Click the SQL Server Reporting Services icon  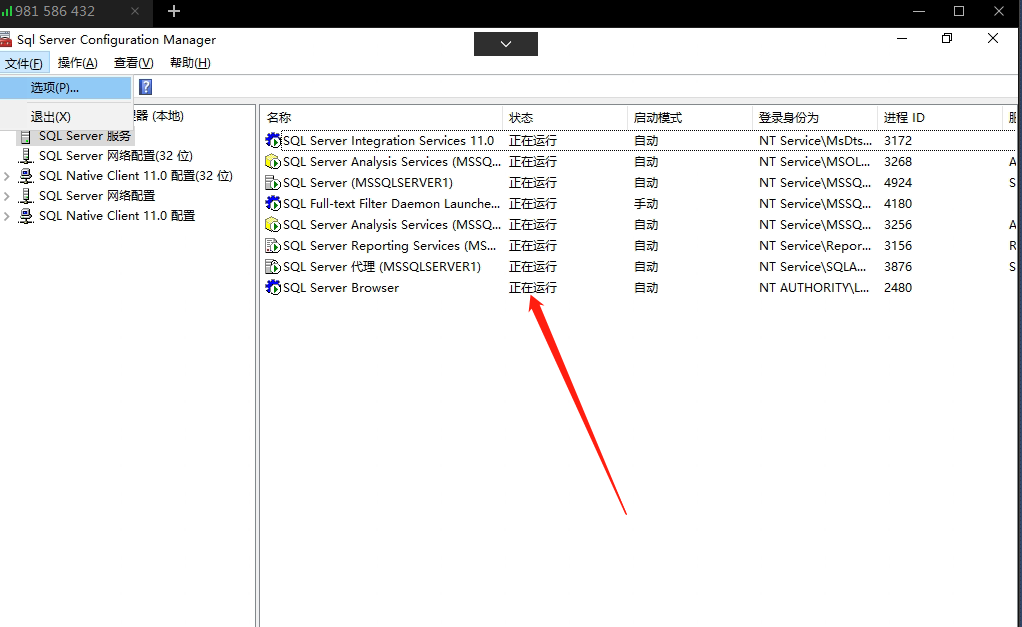(273, 246)
